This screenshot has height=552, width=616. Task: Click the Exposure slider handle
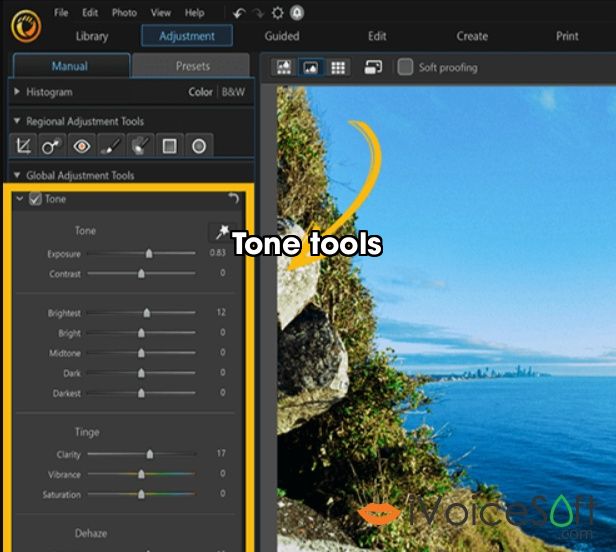(149, 253)
